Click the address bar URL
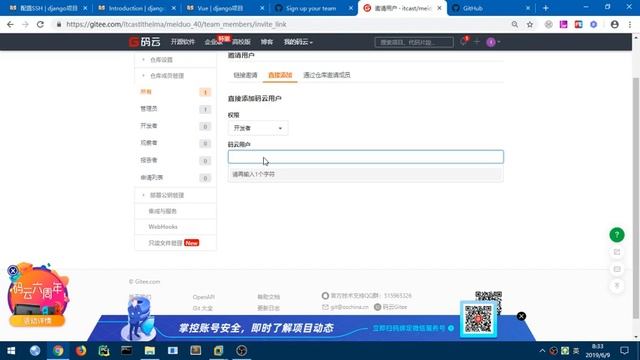640x360 pixels. (176, 24)
